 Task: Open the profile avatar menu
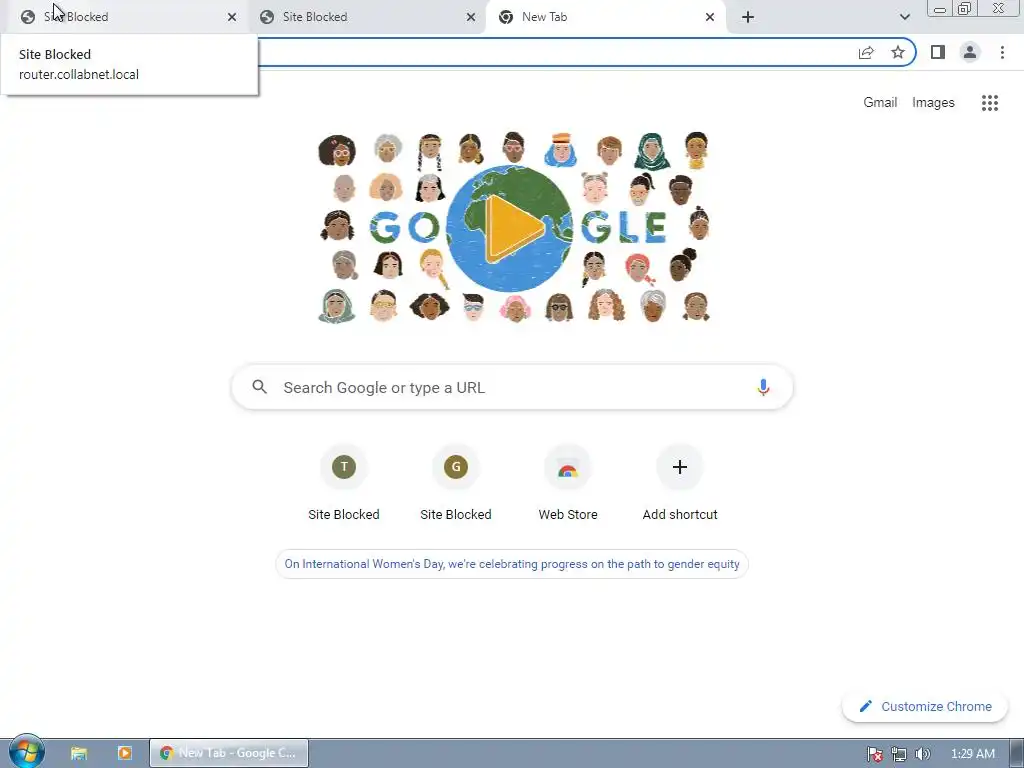[970, 52]
